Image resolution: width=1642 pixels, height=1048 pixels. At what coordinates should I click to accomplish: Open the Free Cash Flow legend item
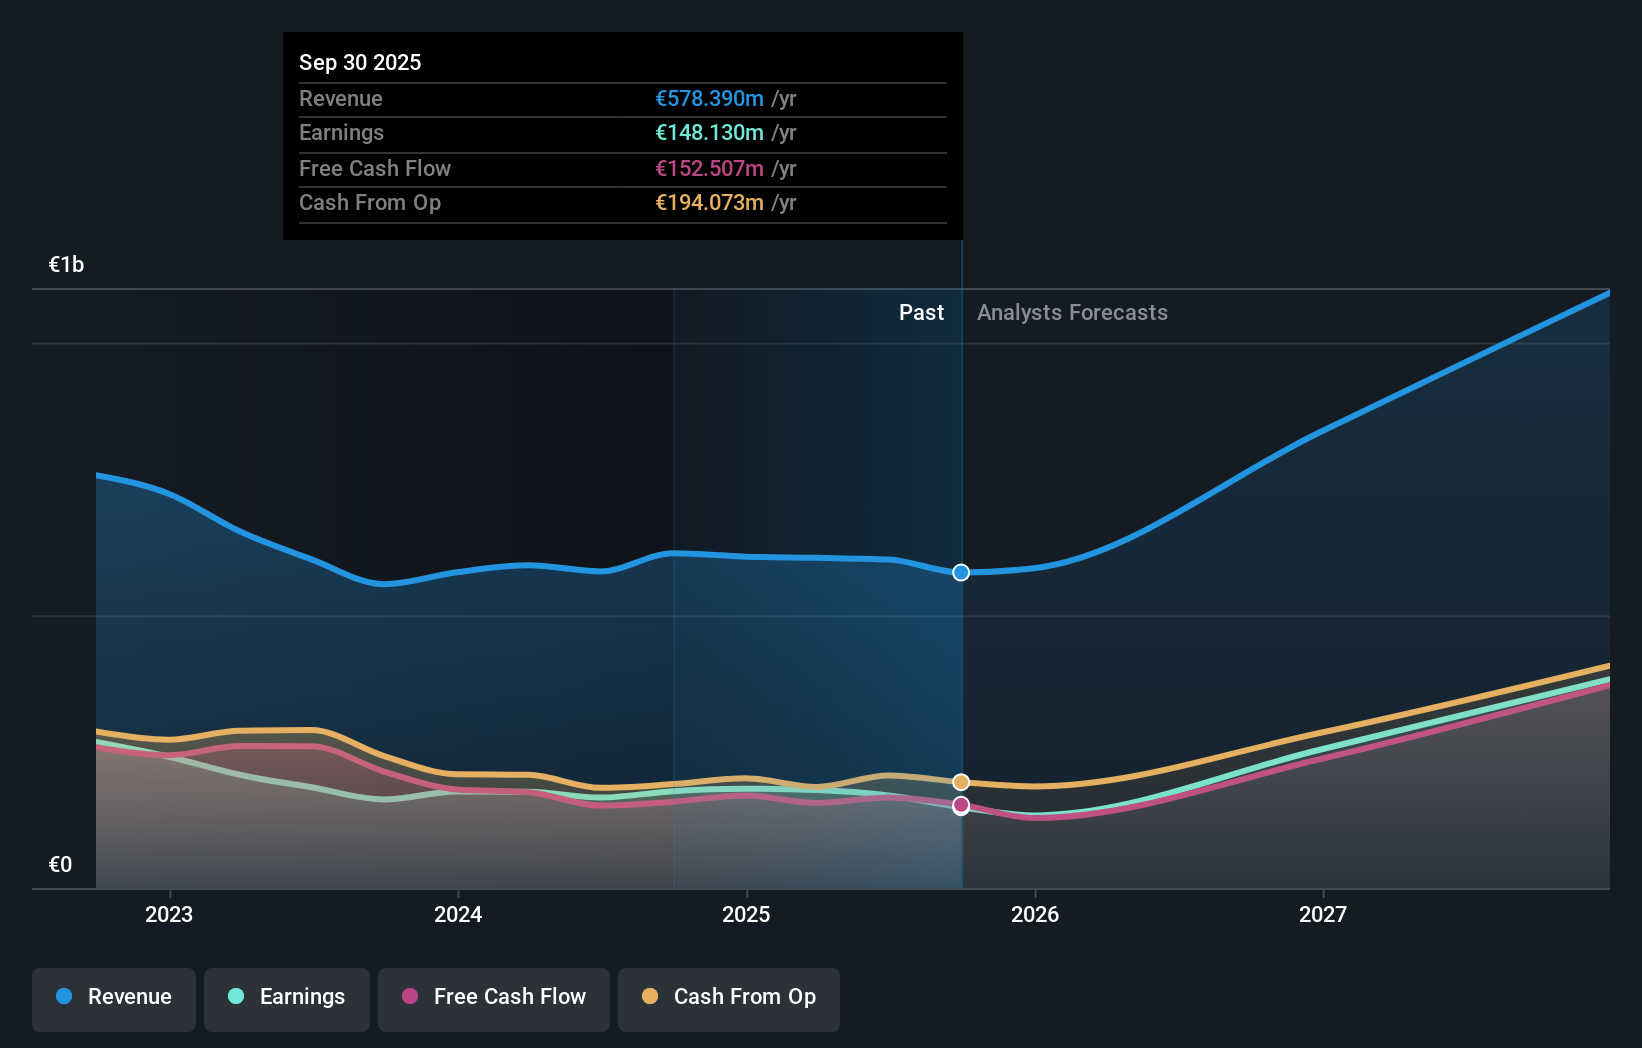point(494,997)
